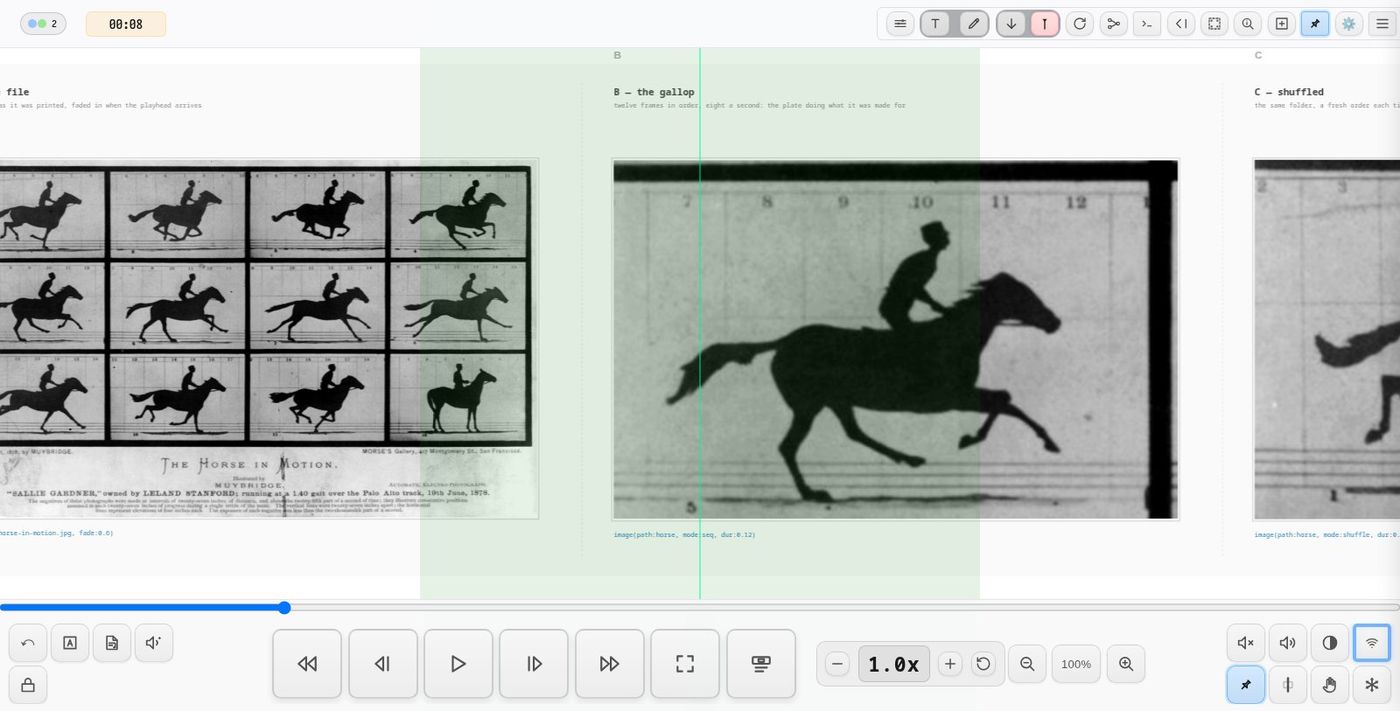Increase playback speed with plus button
Image resolution: width=1400 pixels, height=711 pixels.
(950, 664)
